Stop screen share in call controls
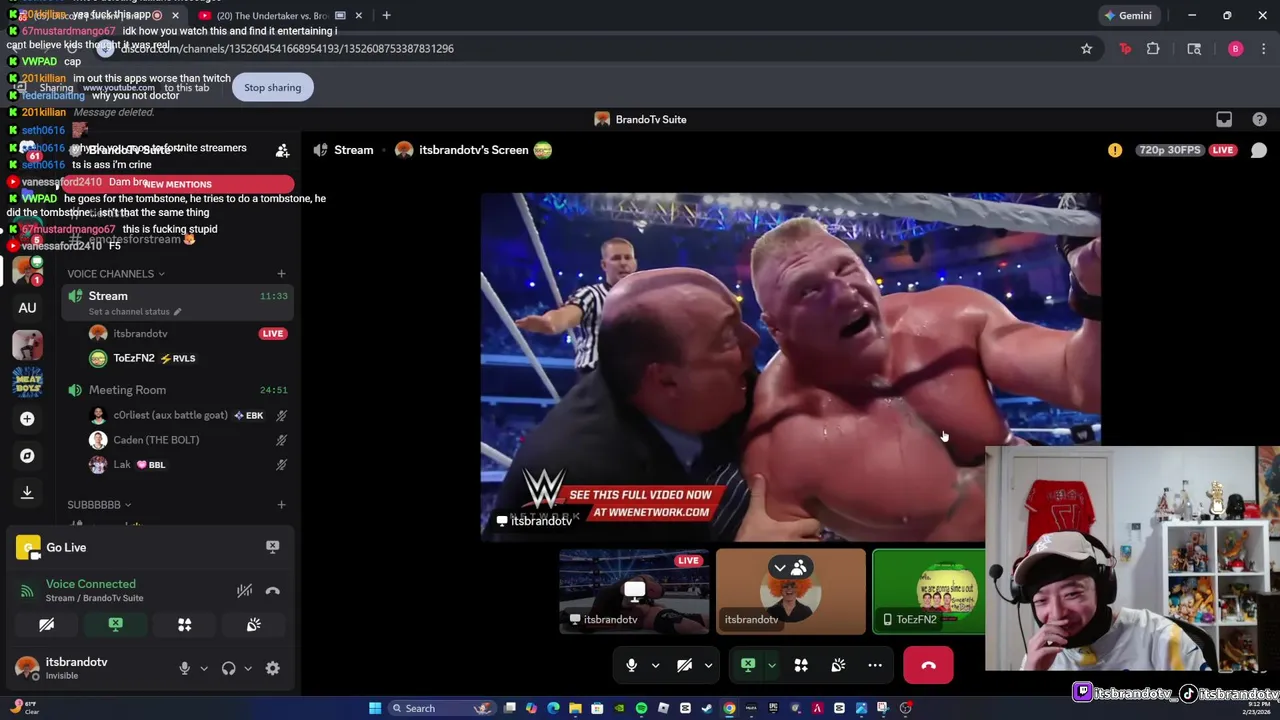This screenshot has height=720, width=1280. coord(748,665)
